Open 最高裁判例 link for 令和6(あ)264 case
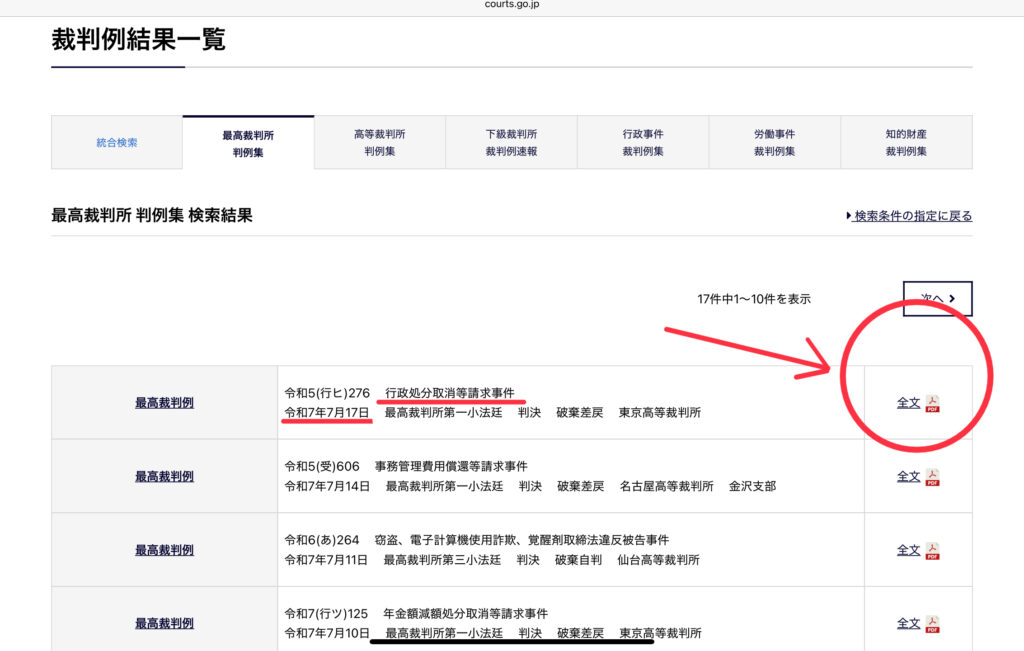Image resolution: width=1024 pixels, height=651 pixels. tap(165, 550)
